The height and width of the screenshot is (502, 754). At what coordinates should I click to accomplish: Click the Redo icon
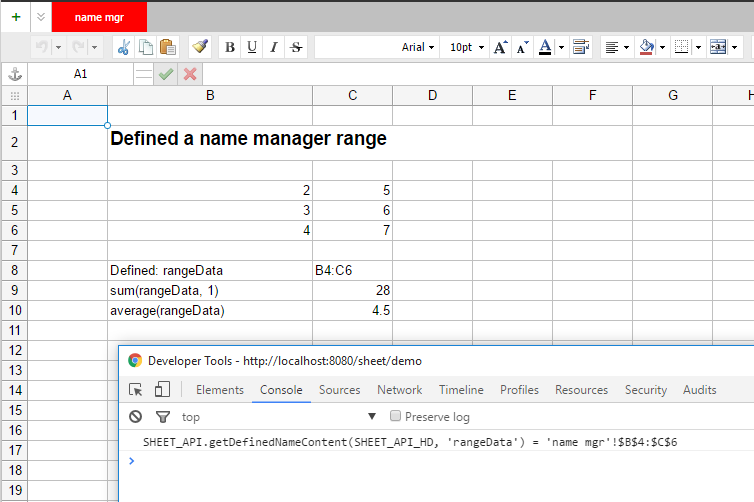tap(78, 47)
